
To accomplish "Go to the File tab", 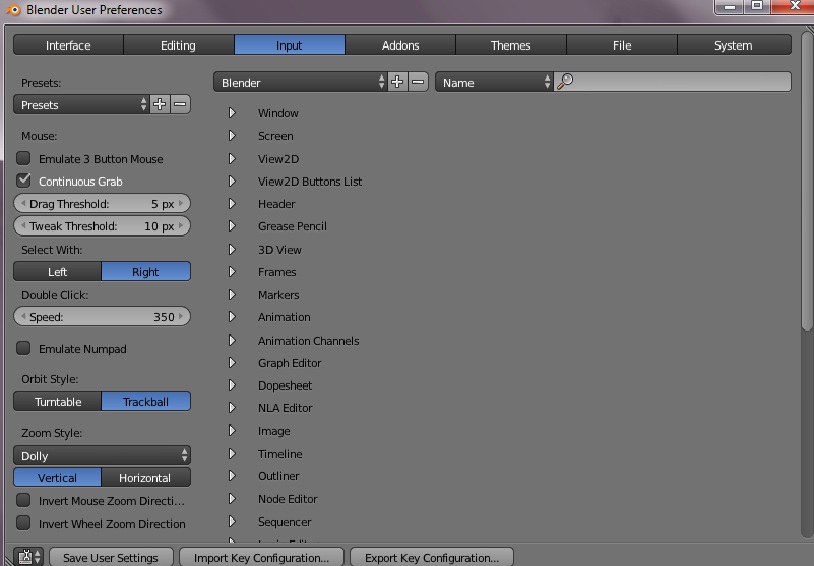I will pyautogui.click(x=622, y=45).
